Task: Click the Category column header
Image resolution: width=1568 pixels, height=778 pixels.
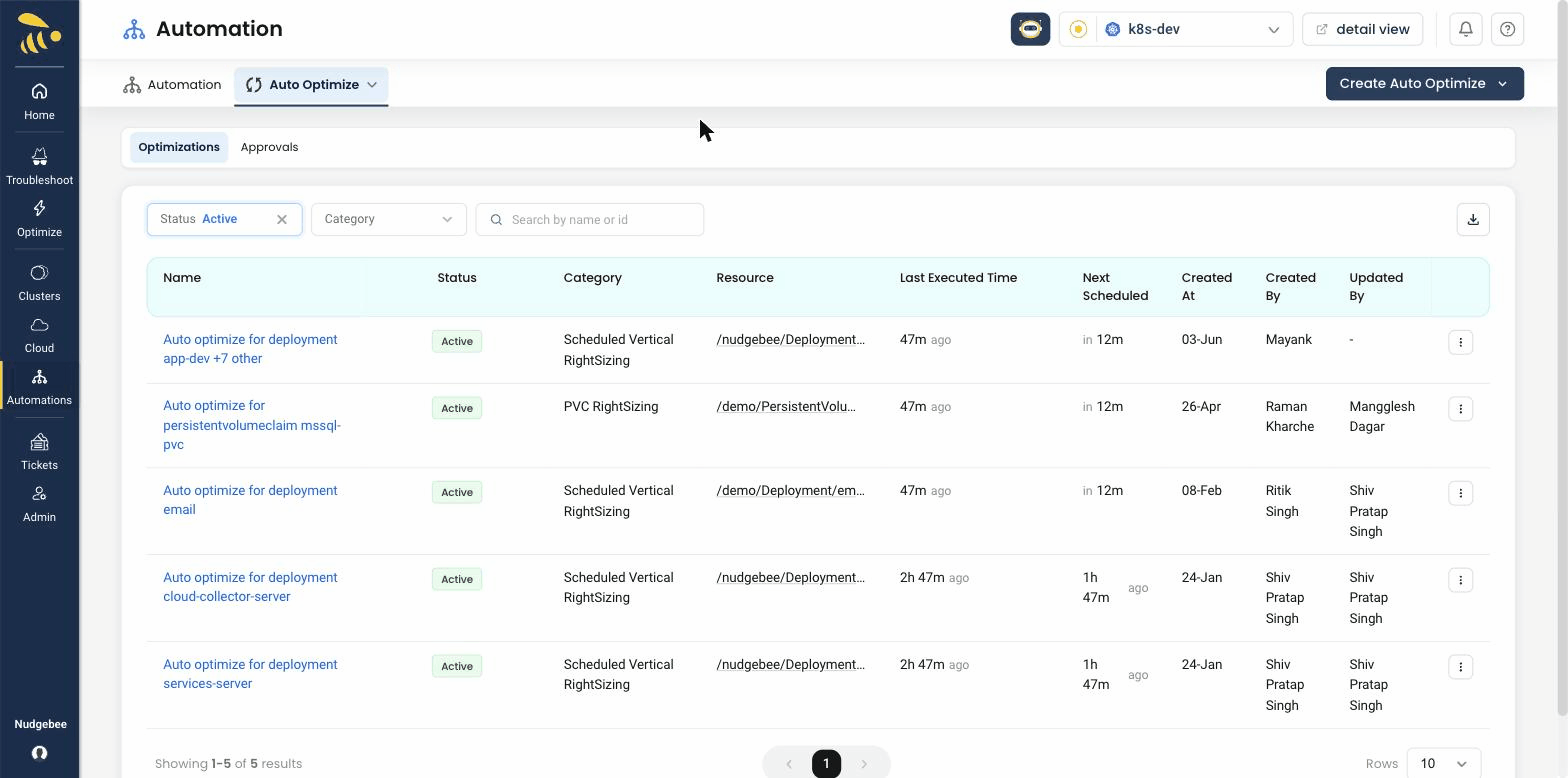Action: tap(592, 278)
